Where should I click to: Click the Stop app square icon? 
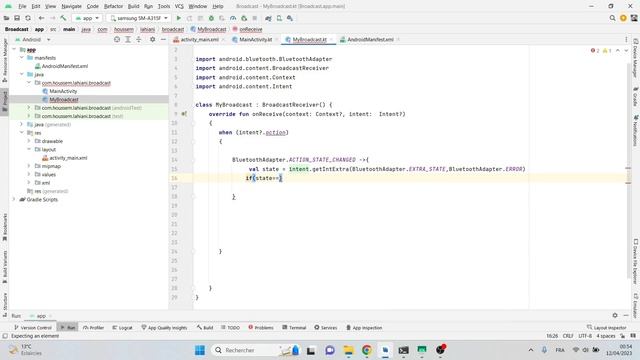click(255, 18)
